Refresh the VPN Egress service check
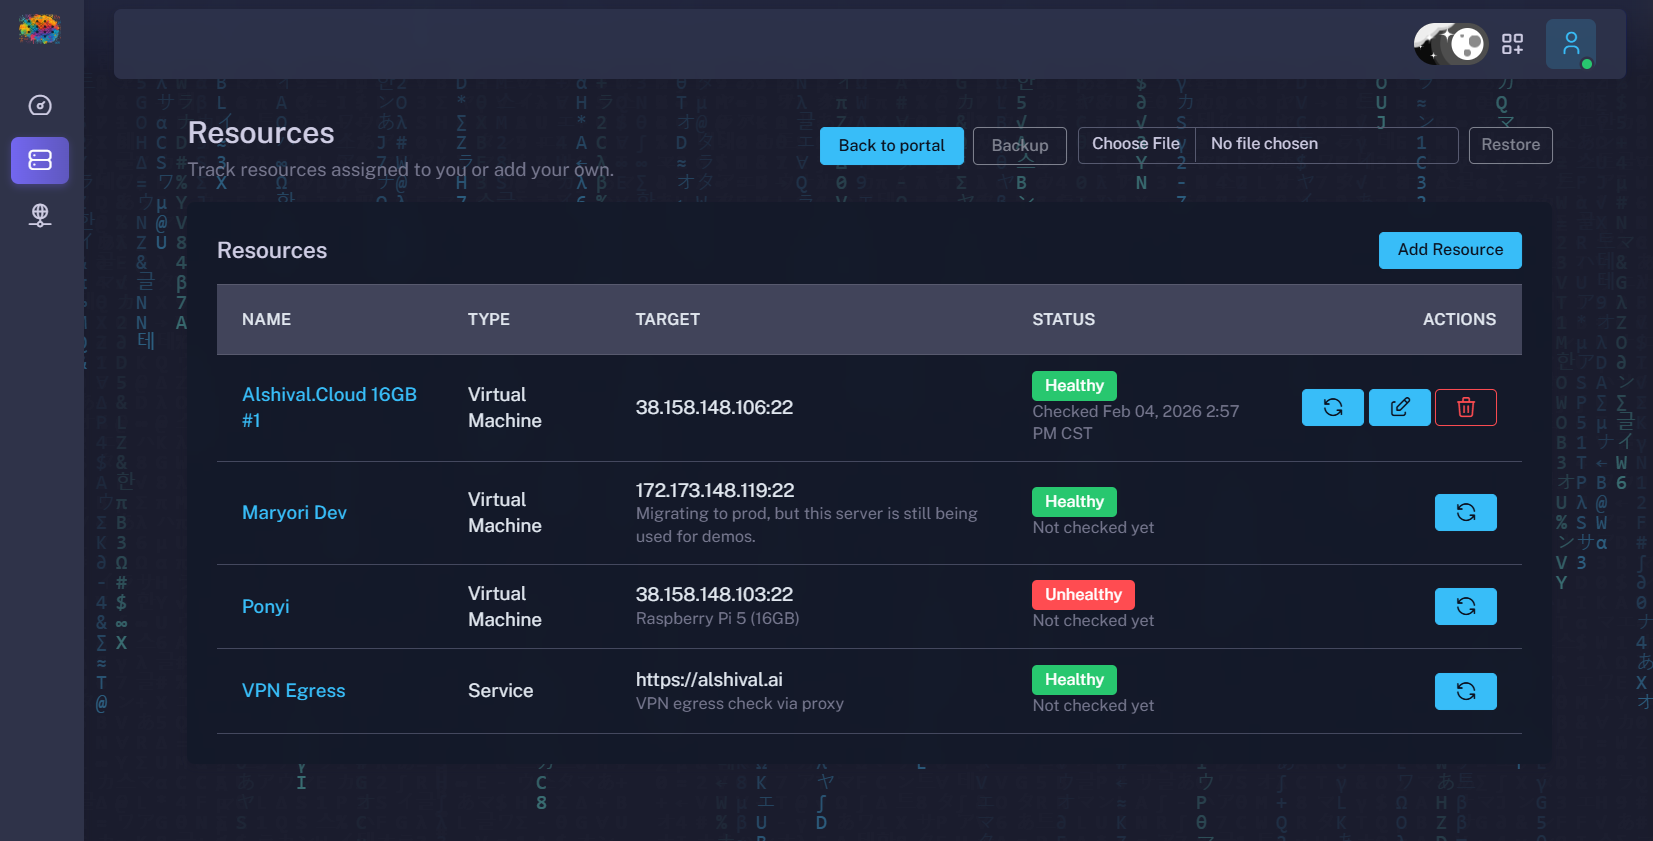This screenshot has height=841, width=1653. [x=1465, y=691]
